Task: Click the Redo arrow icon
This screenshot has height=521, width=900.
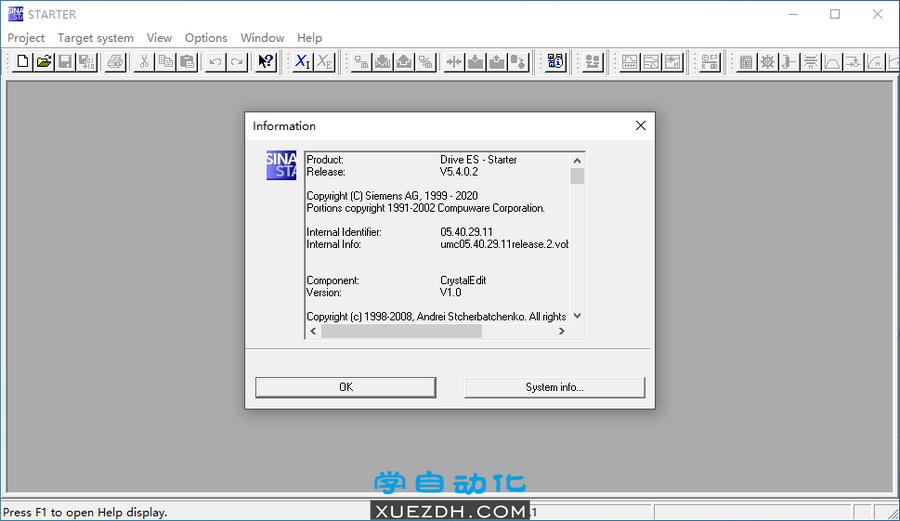Action: [237, 61]
